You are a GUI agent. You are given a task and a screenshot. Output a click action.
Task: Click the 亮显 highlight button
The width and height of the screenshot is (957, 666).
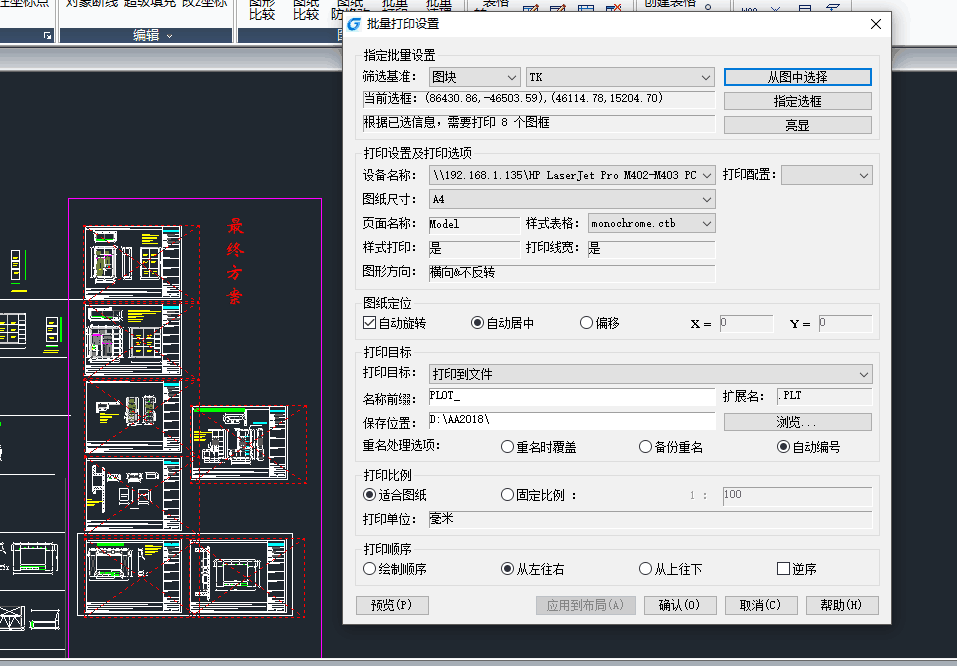click(x=797, y=125)
